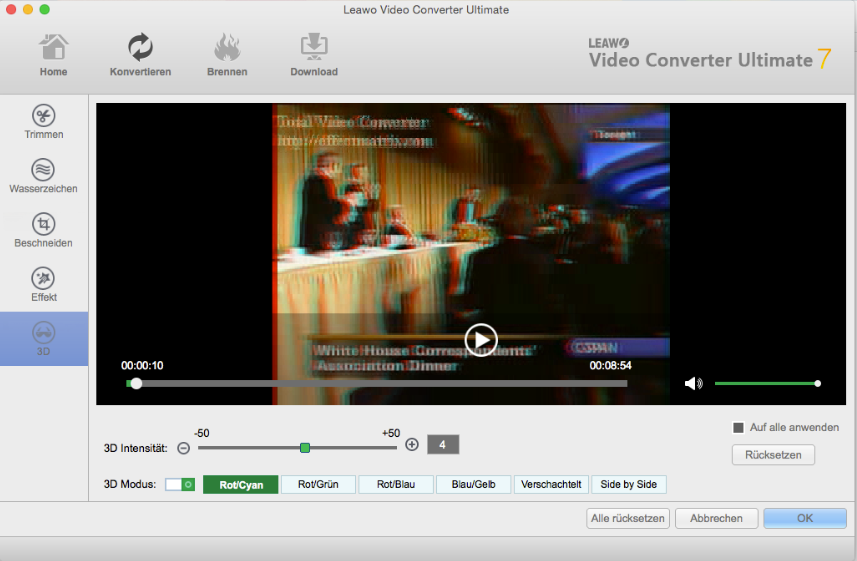Open the Konvertieren section
The height and width of the screenshot is (561, 857).
tap(140, 55)
